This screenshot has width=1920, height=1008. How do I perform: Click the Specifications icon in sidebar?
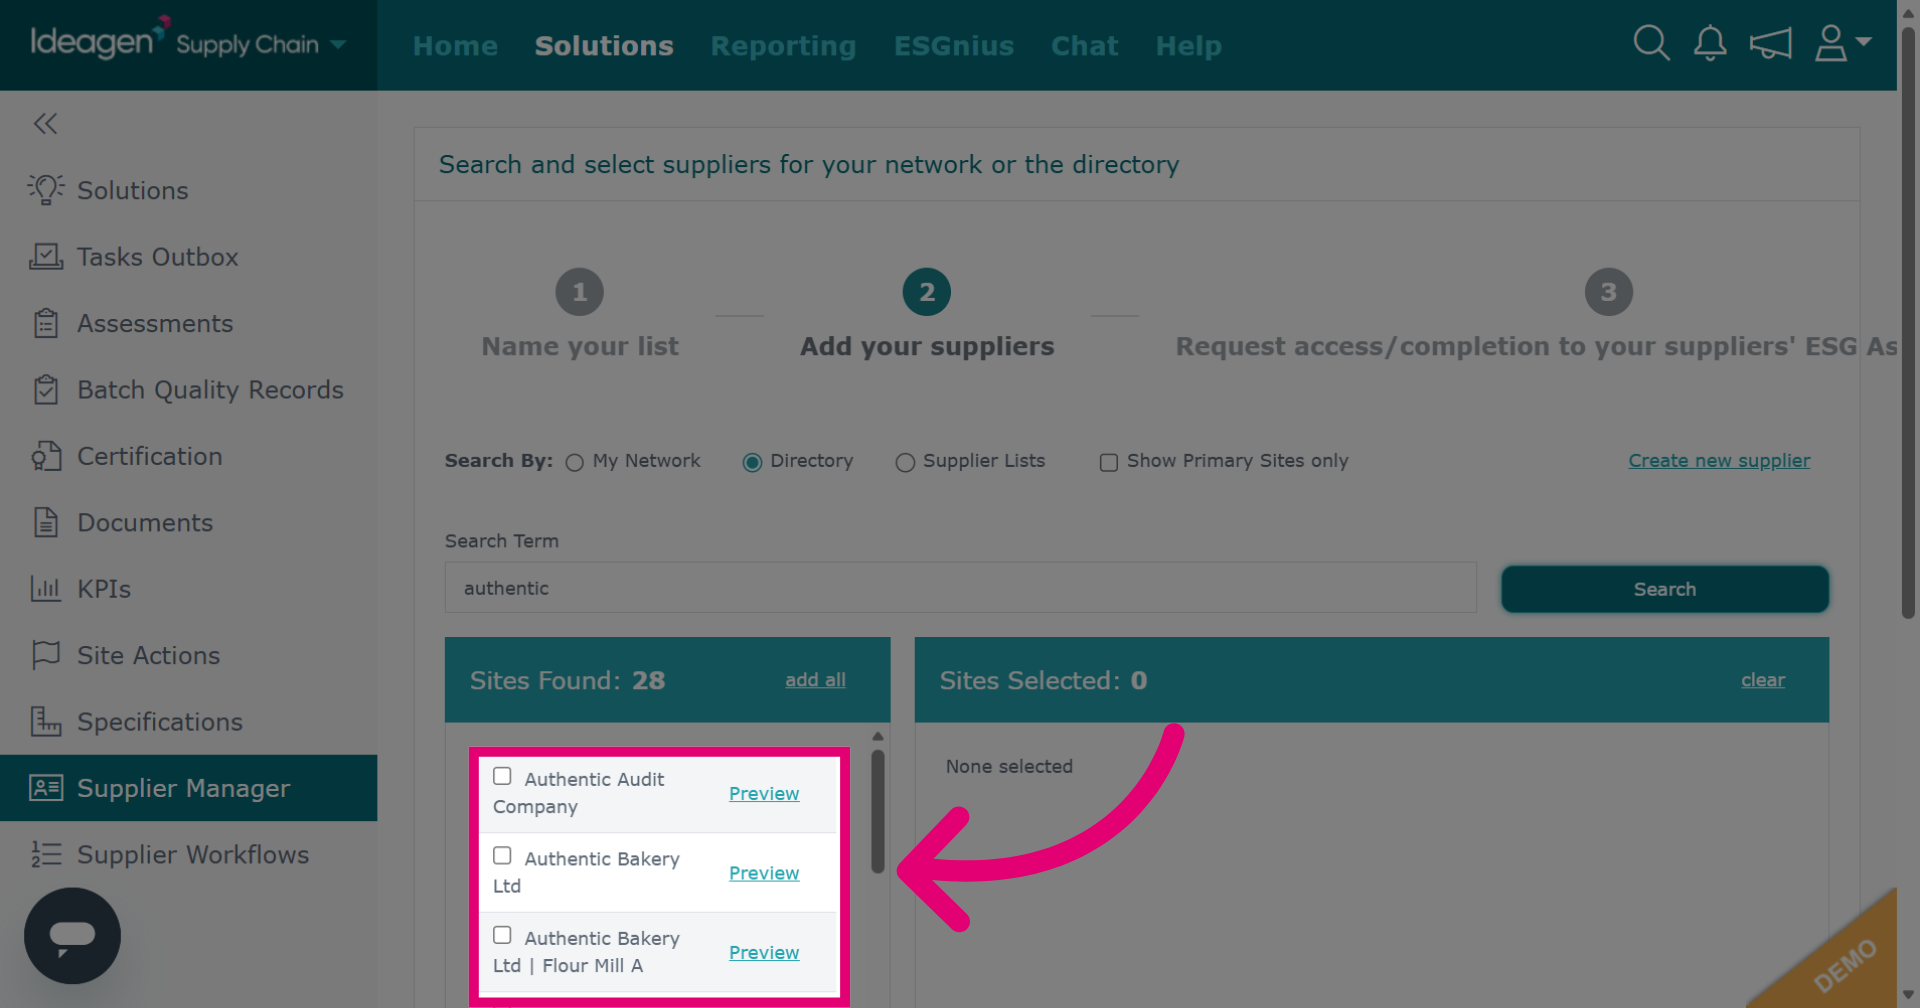coord(45,721)
